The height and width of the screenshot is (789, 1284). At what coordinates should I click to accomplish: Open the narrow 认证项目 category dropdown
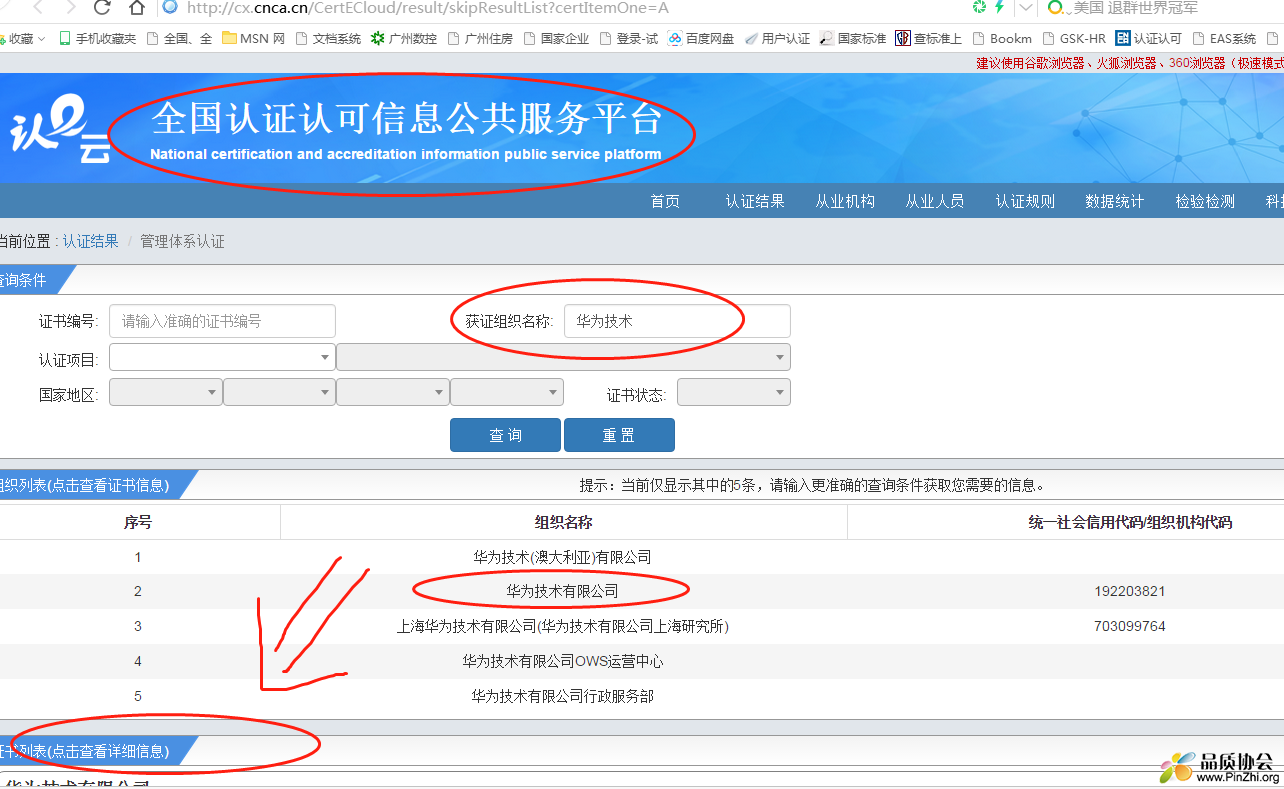coord(222,357)
